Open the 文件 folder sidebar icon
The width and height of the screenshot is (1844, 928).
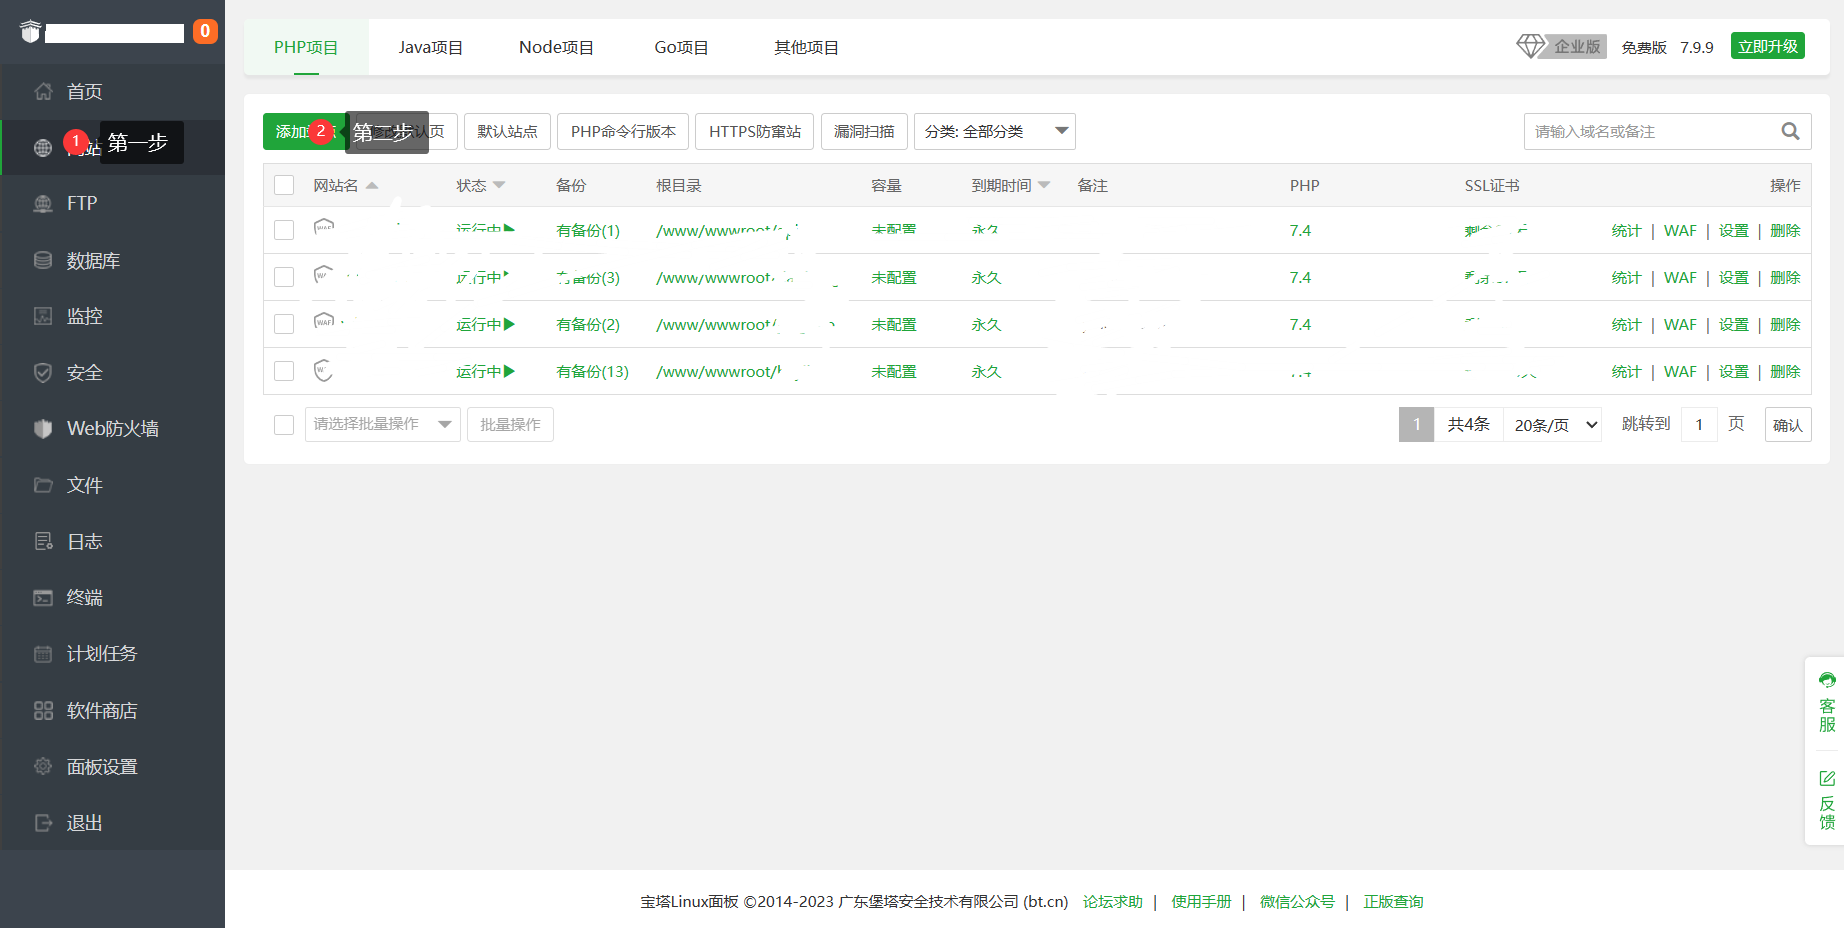43,485
